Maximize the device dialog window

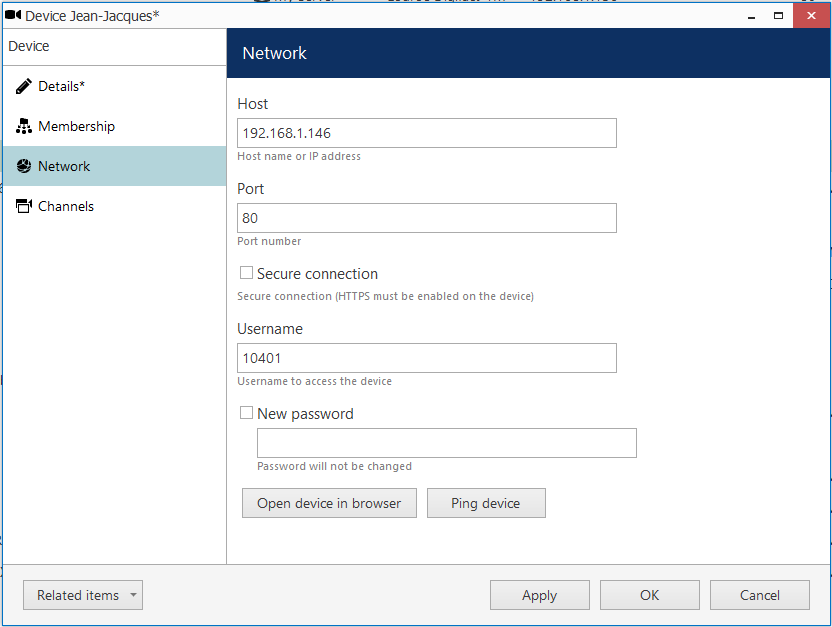[778, 16]
